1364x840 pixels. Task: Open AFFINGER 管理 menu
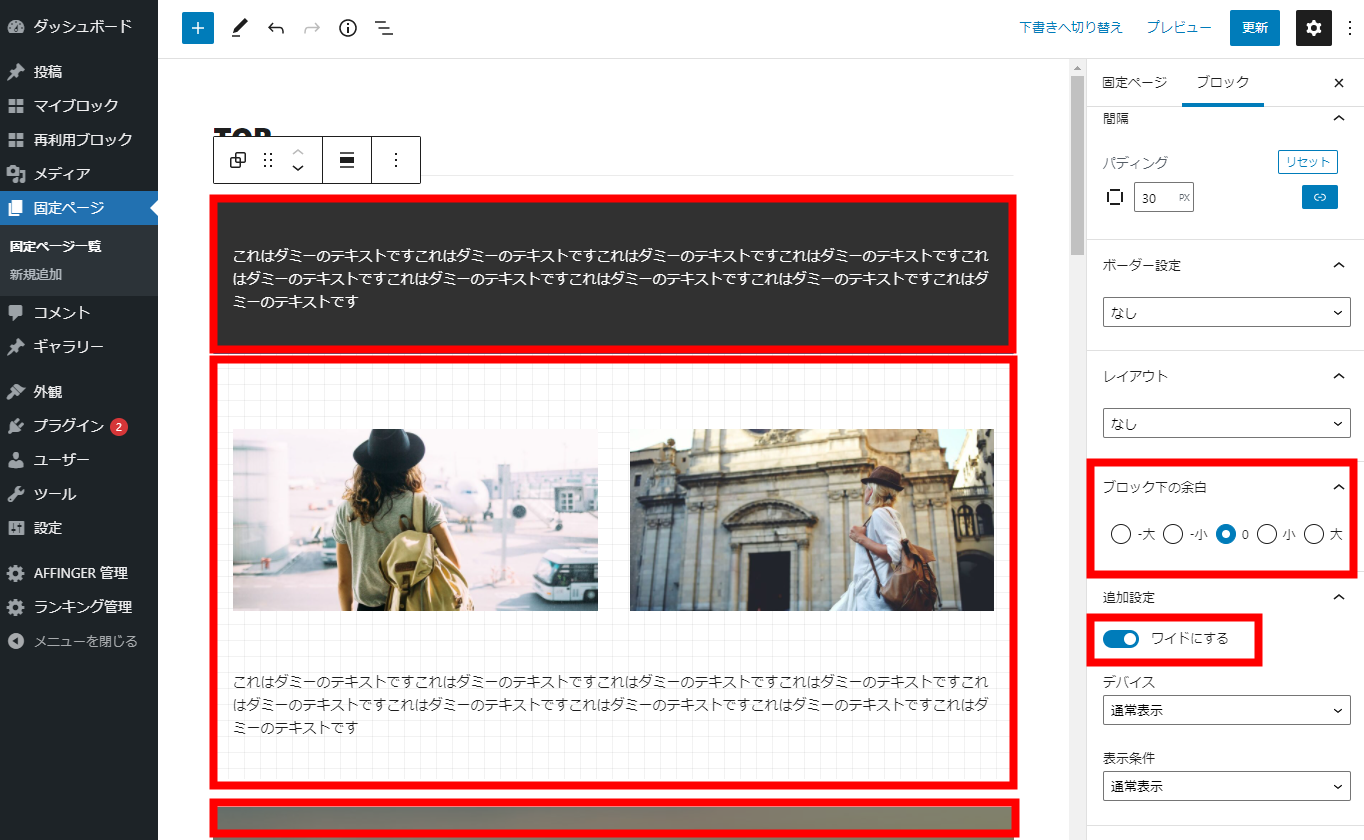(x=79, y=573)
